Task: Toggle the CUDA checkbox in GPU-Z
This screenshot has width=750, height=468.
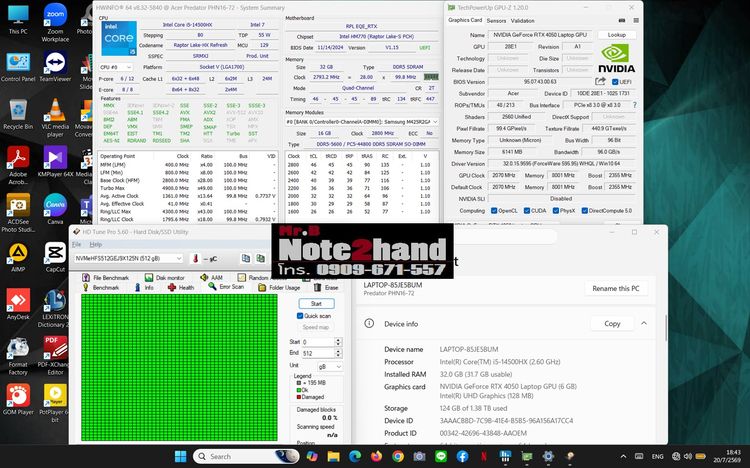Action: [527, 211]
